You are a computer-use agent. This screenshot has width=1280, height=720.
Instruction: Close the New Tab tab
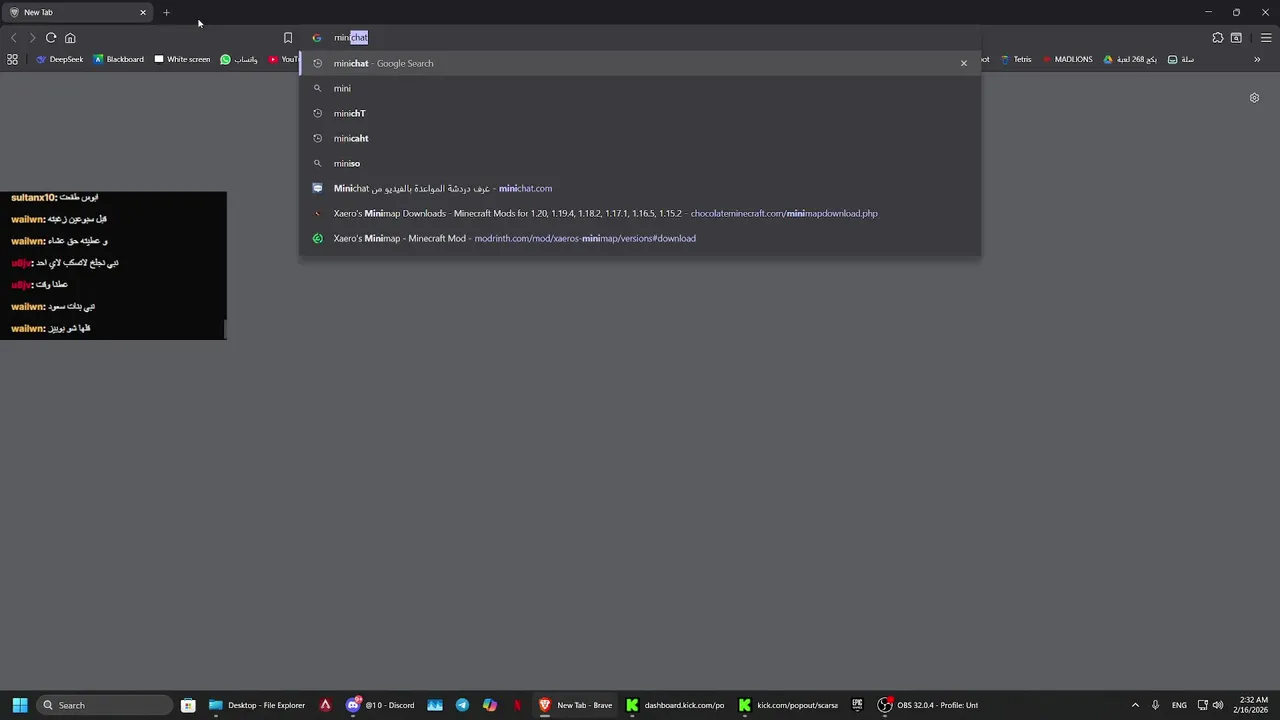(143, 12)
